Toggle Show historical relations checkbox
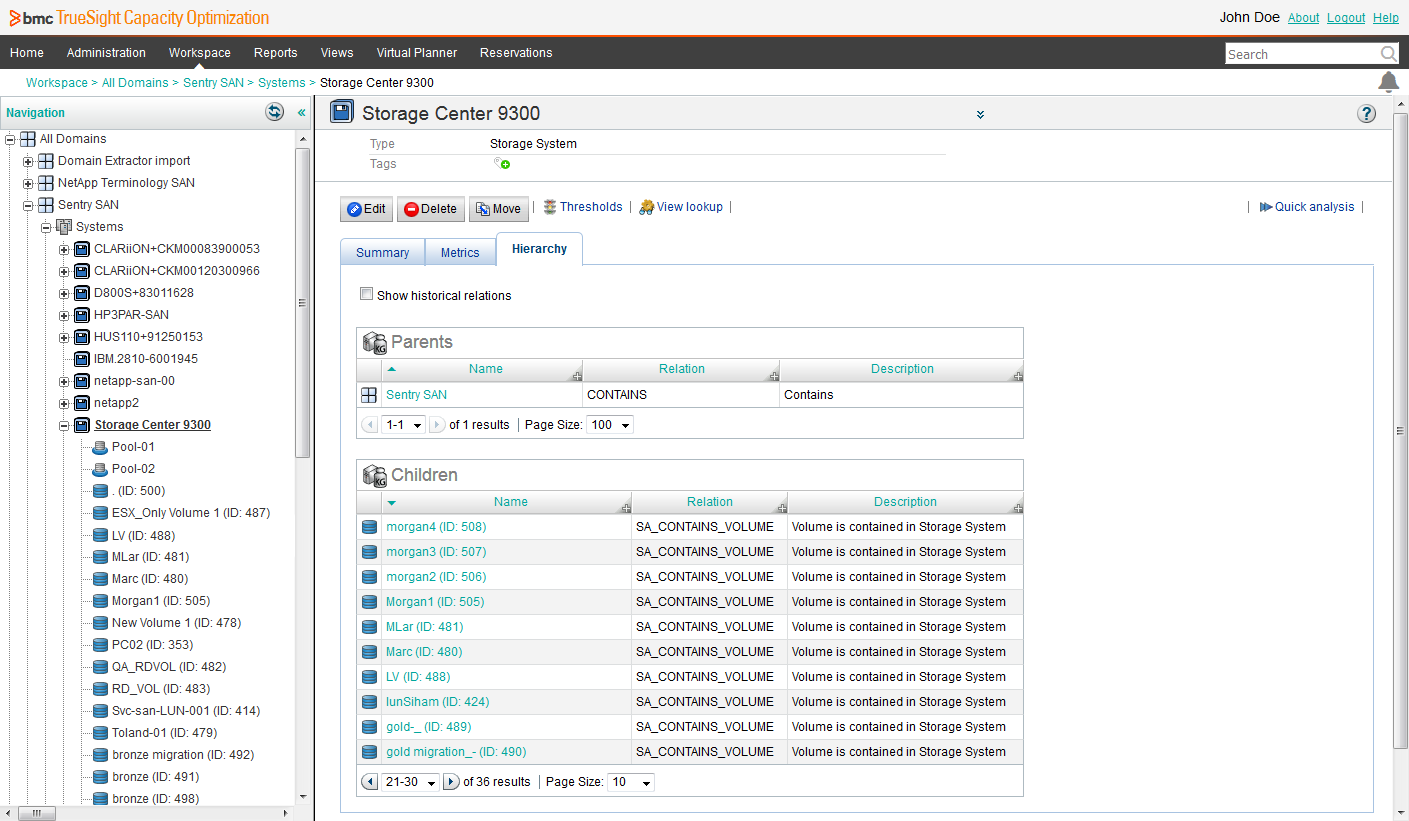The height and width of the screenshot is (821, 1409). (367, 295)
